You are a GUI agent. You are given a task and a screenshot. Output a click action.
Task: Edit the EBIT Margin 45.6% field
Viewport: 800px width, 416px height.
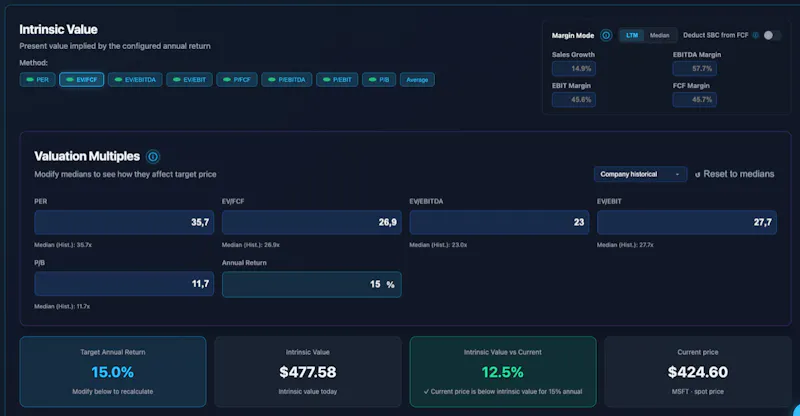click(x=573, y=100)
